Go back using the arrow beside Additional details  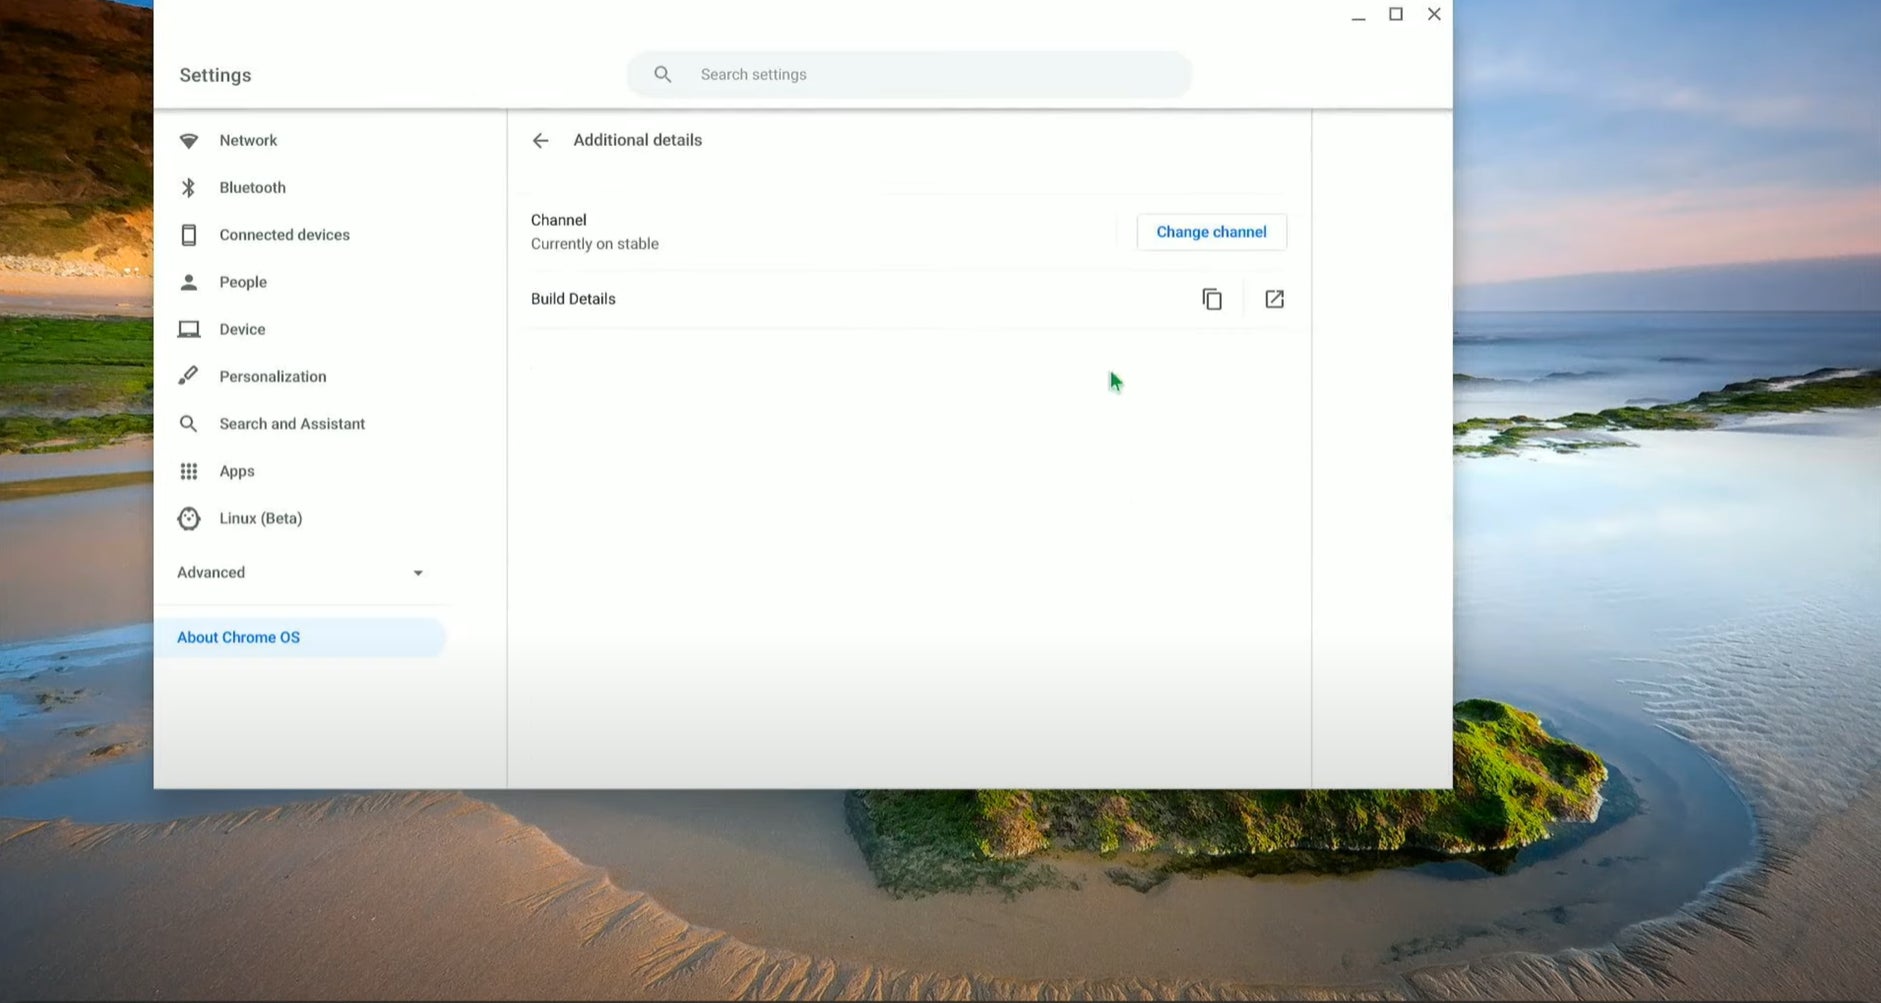(540, 141)
